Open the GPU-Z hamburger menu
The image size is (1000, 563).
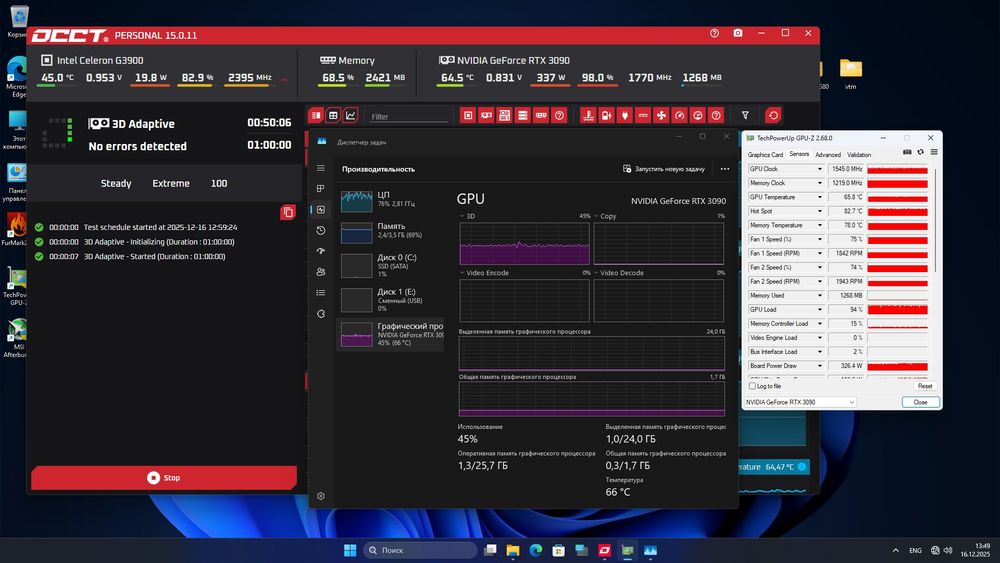tap(934, 152)
